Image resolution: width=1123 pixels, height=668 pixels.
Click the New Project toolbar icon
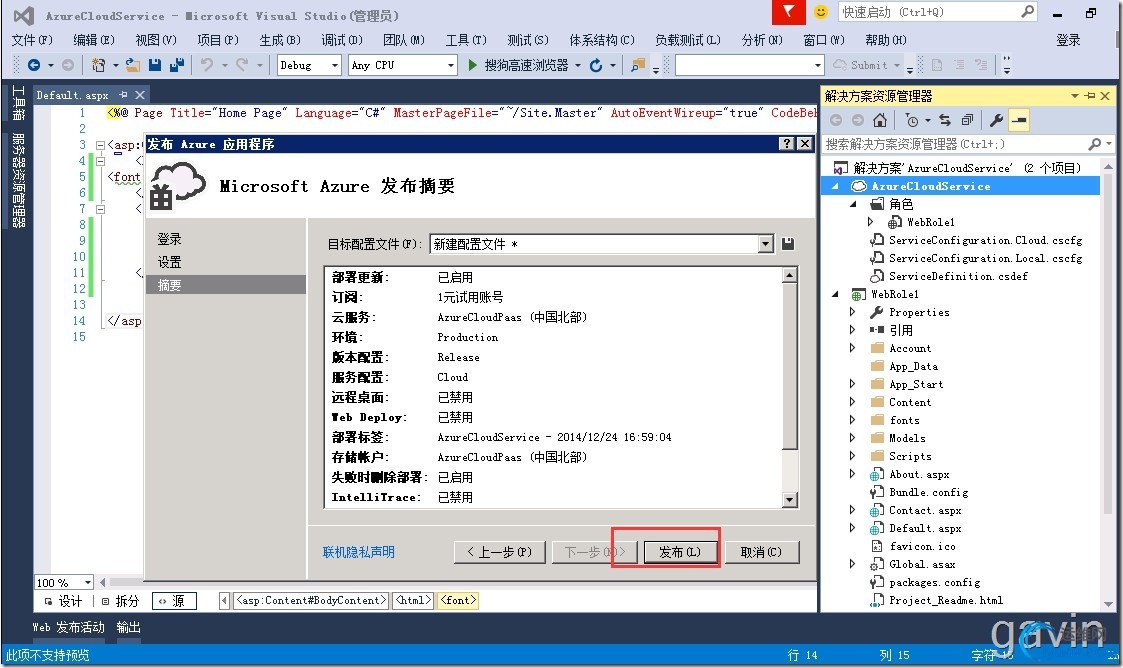tap(99, 65)
